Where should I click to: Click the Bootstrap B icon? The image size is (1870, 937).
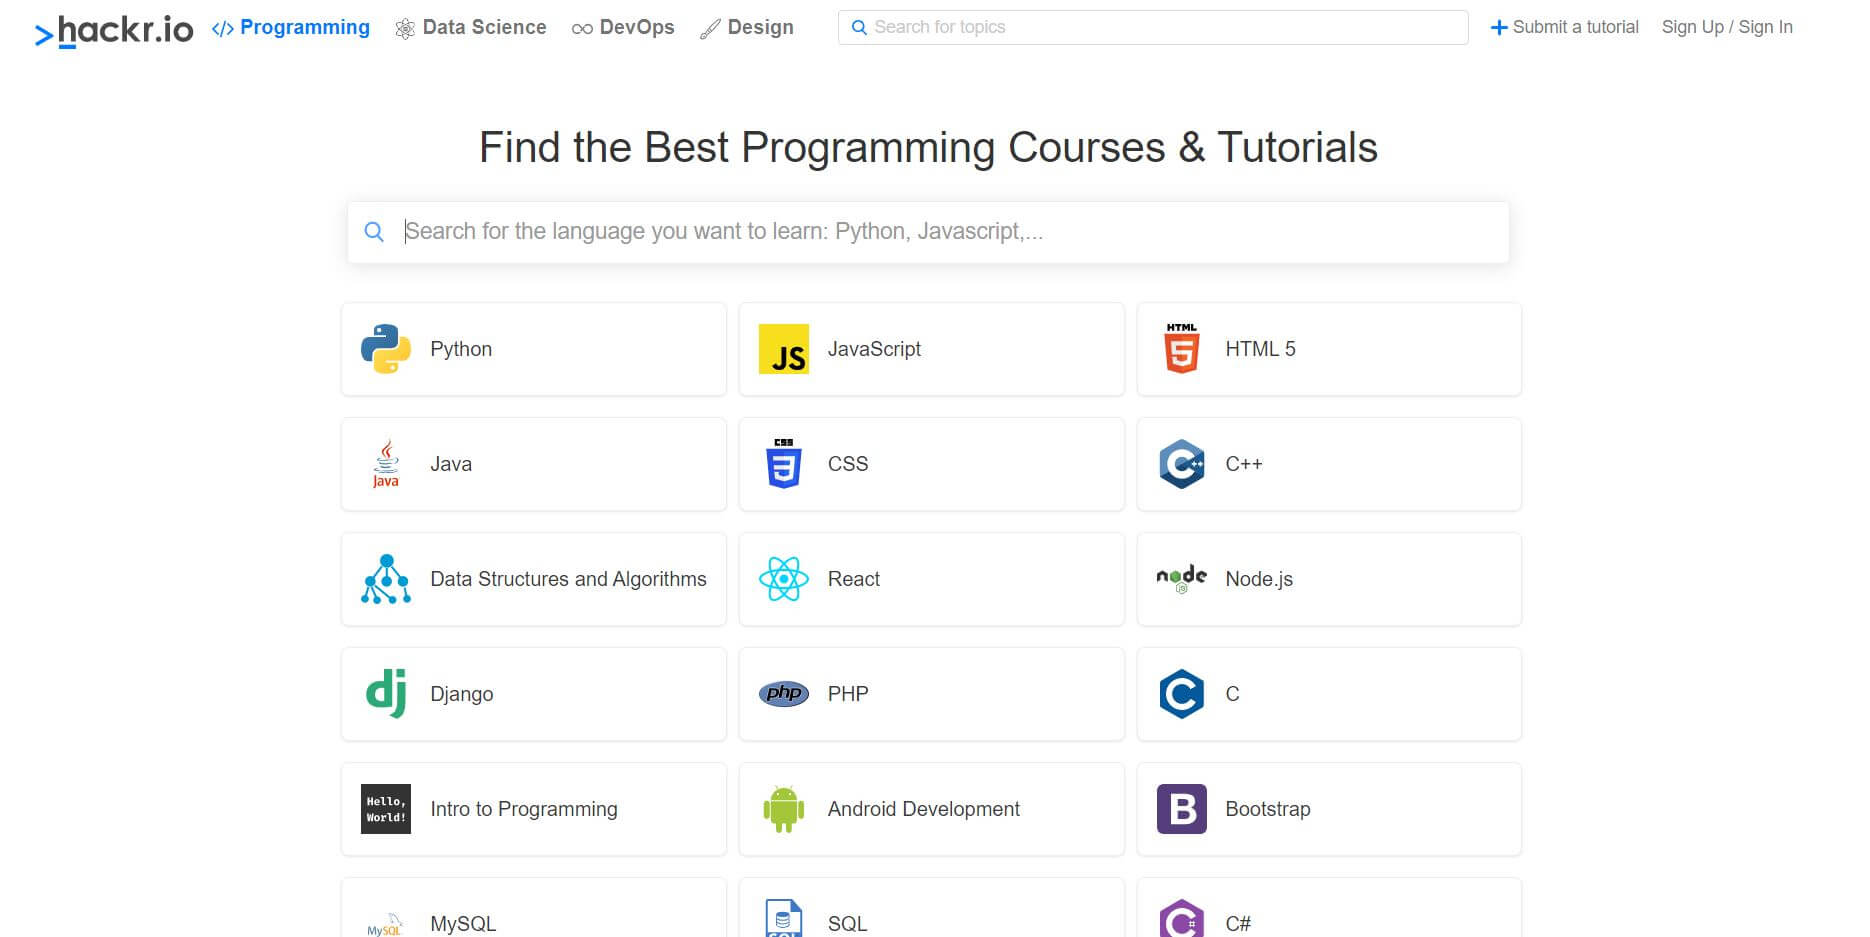point(1181,809)
